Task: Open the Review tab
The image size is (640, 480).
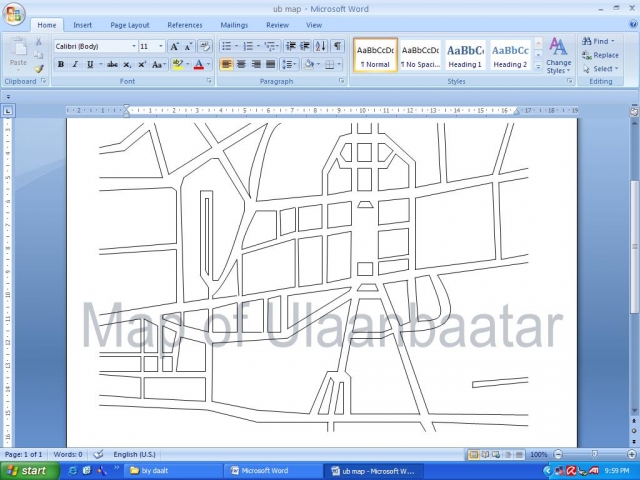Action: pyautogui.click(x=278, y=25)
